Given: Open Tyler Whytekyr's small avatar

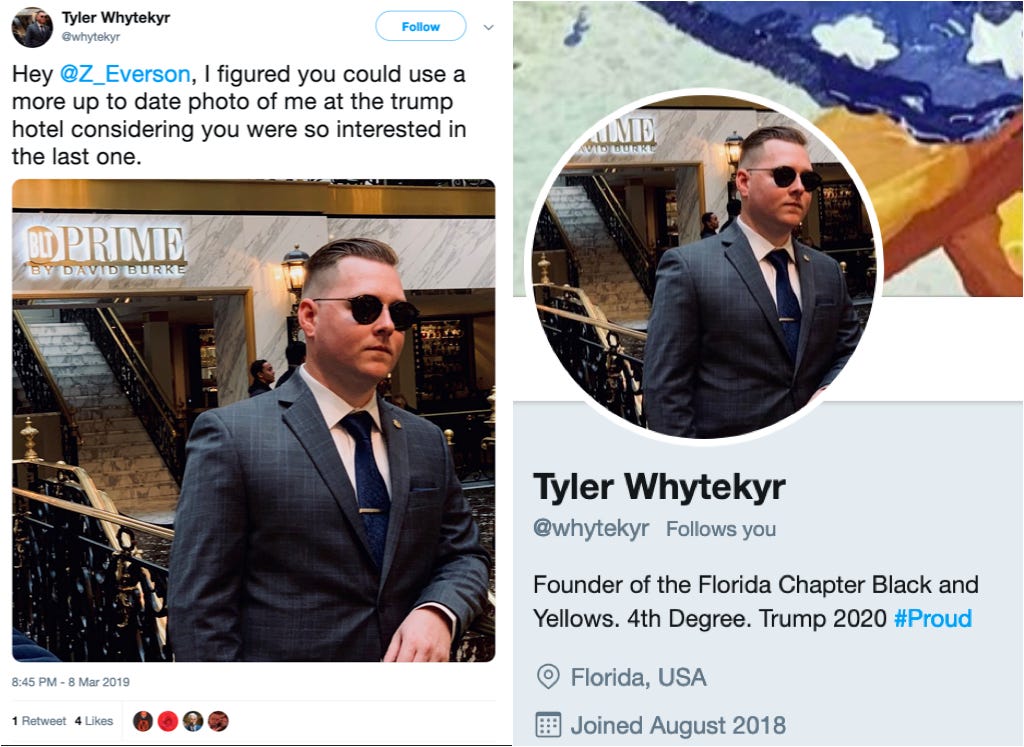Looking at the screenshot, I should coord(31,28).
